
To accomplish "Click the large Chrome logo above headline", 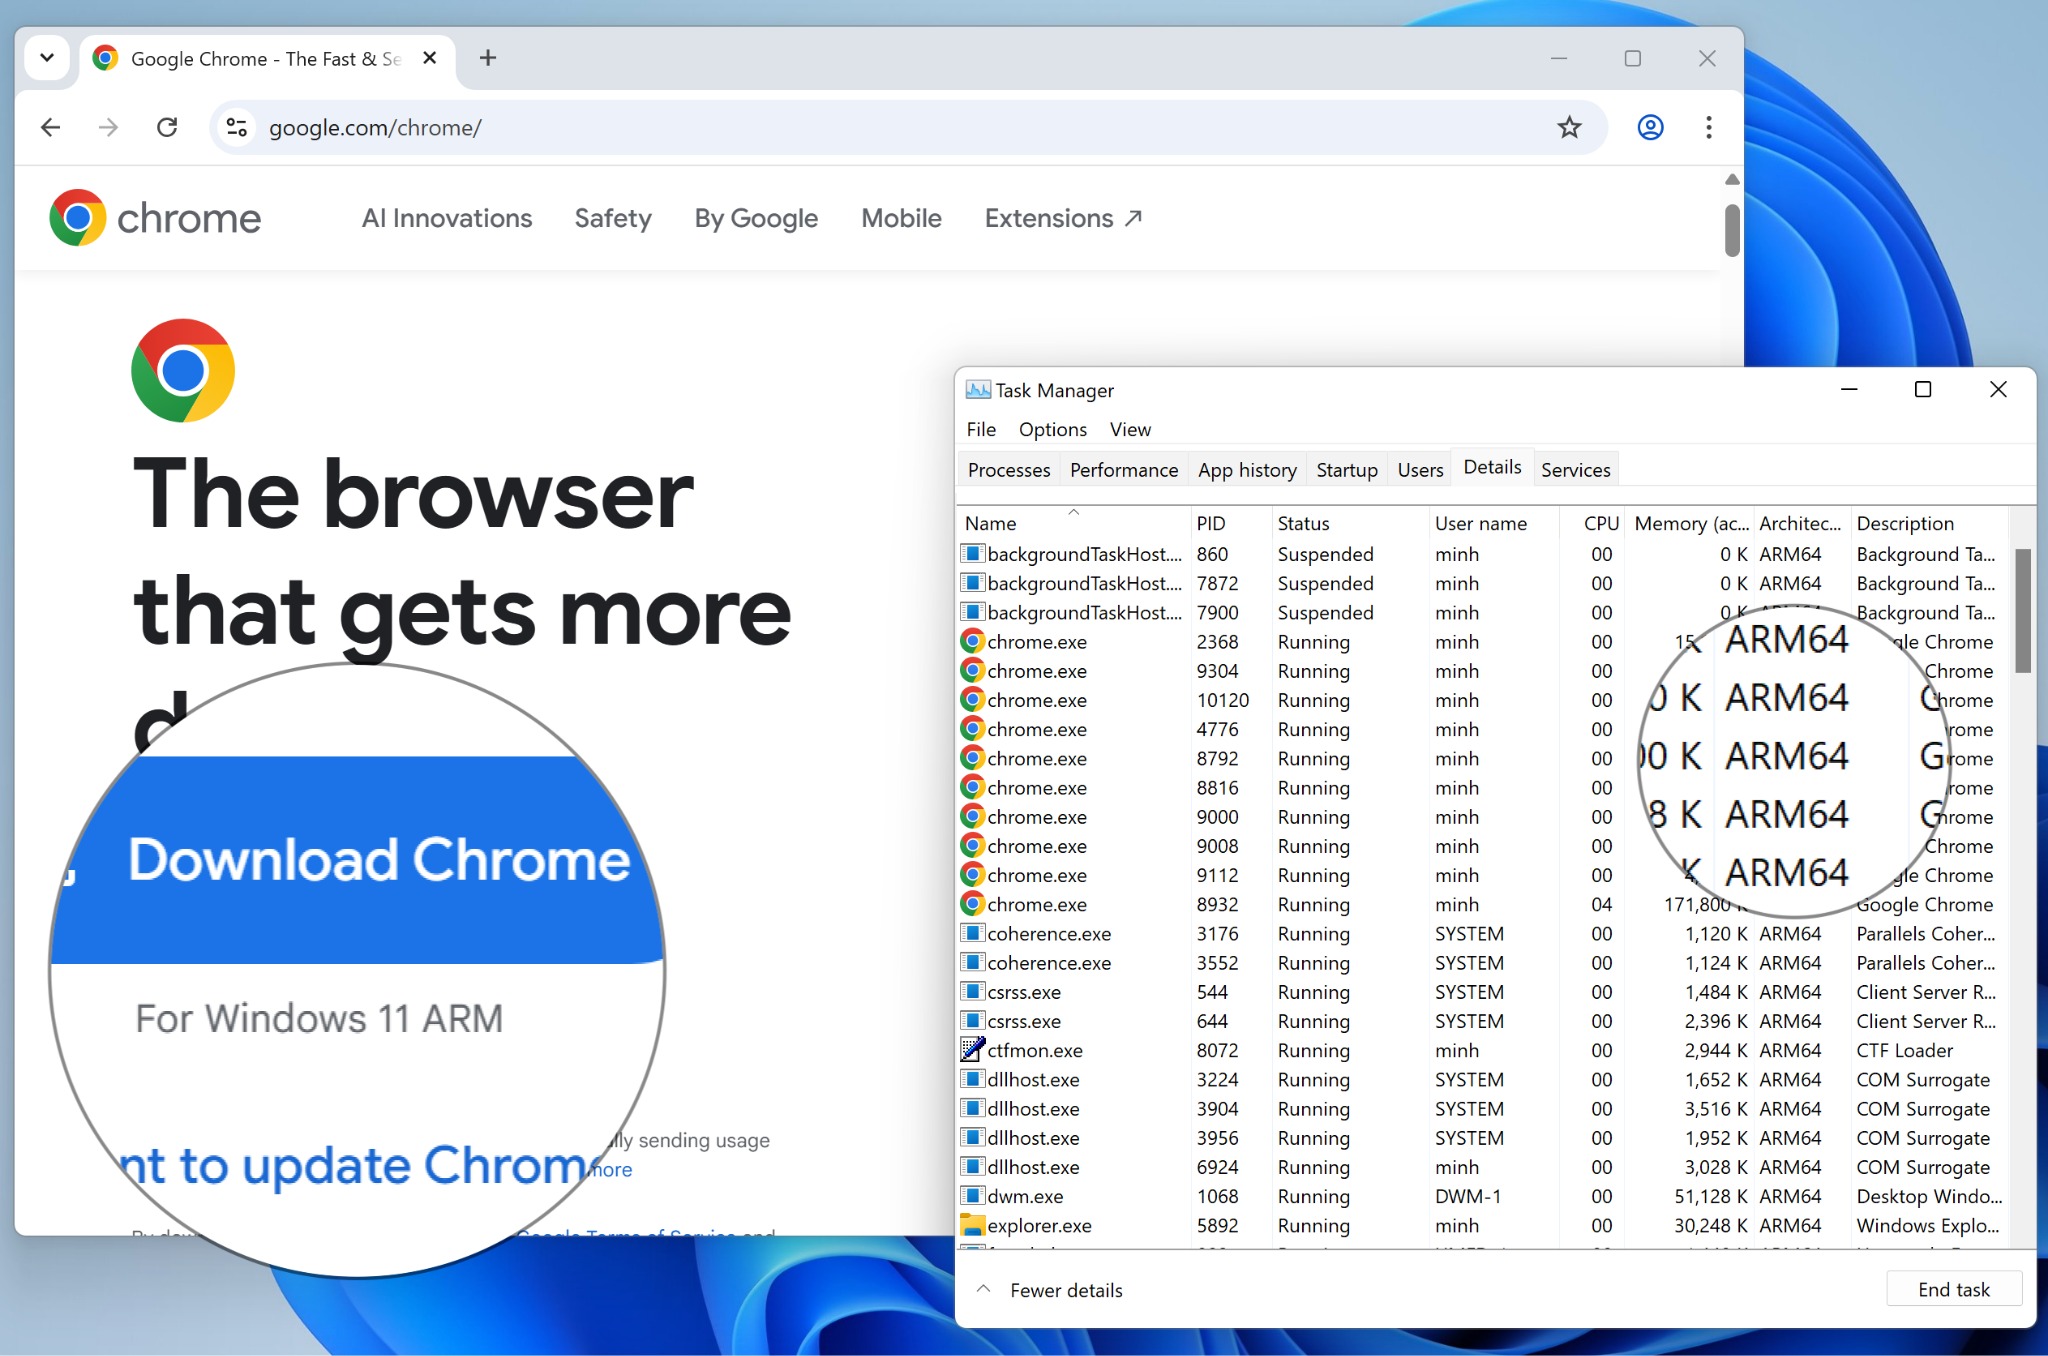I will [x=183, y=370].
